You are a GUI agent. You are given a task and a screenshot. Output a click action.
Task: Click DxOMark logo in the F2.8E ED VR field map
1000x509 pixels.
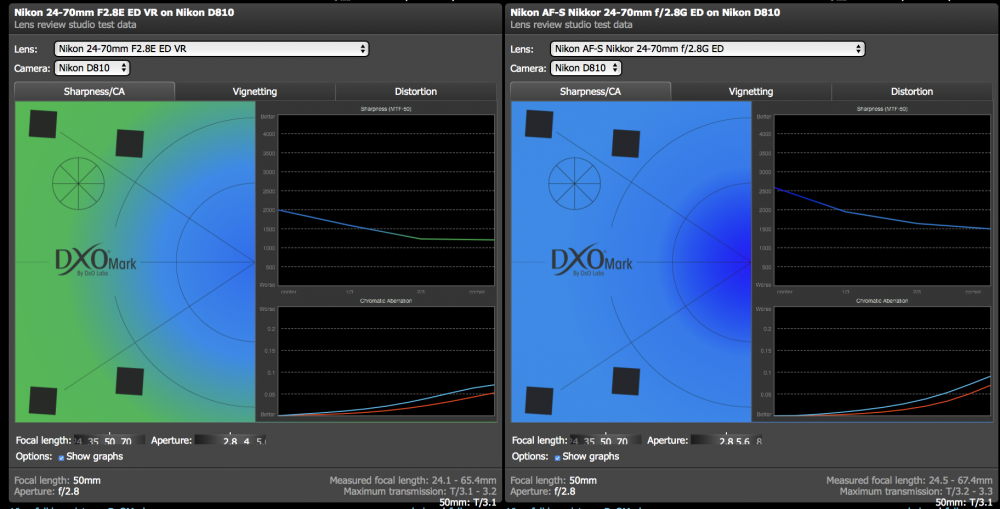click(96, 260)
